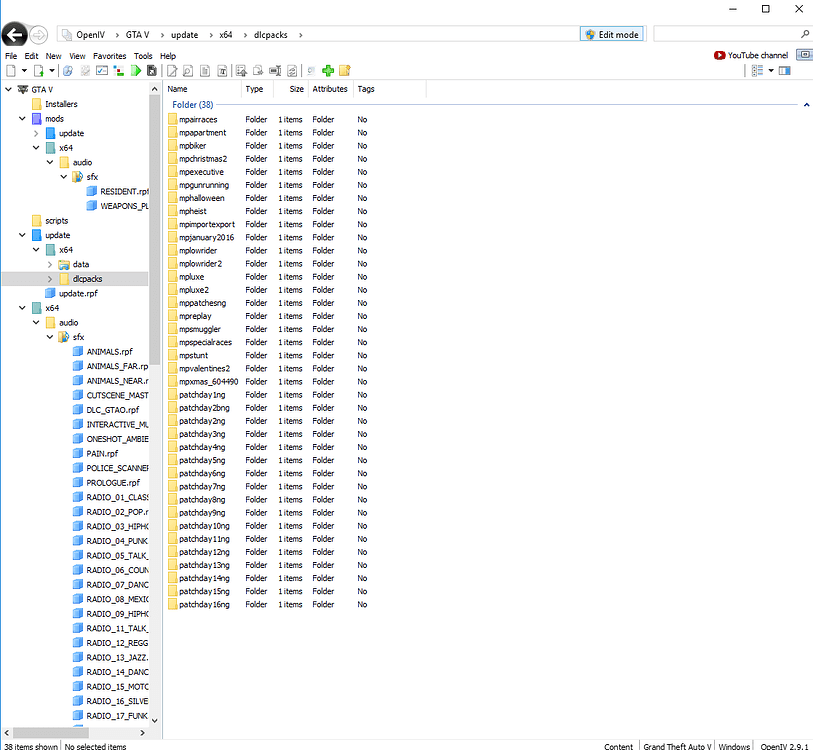This screenshot has width=813, height=750.
Task: Click the black back navigation arrow
Action: pos(14,35)
